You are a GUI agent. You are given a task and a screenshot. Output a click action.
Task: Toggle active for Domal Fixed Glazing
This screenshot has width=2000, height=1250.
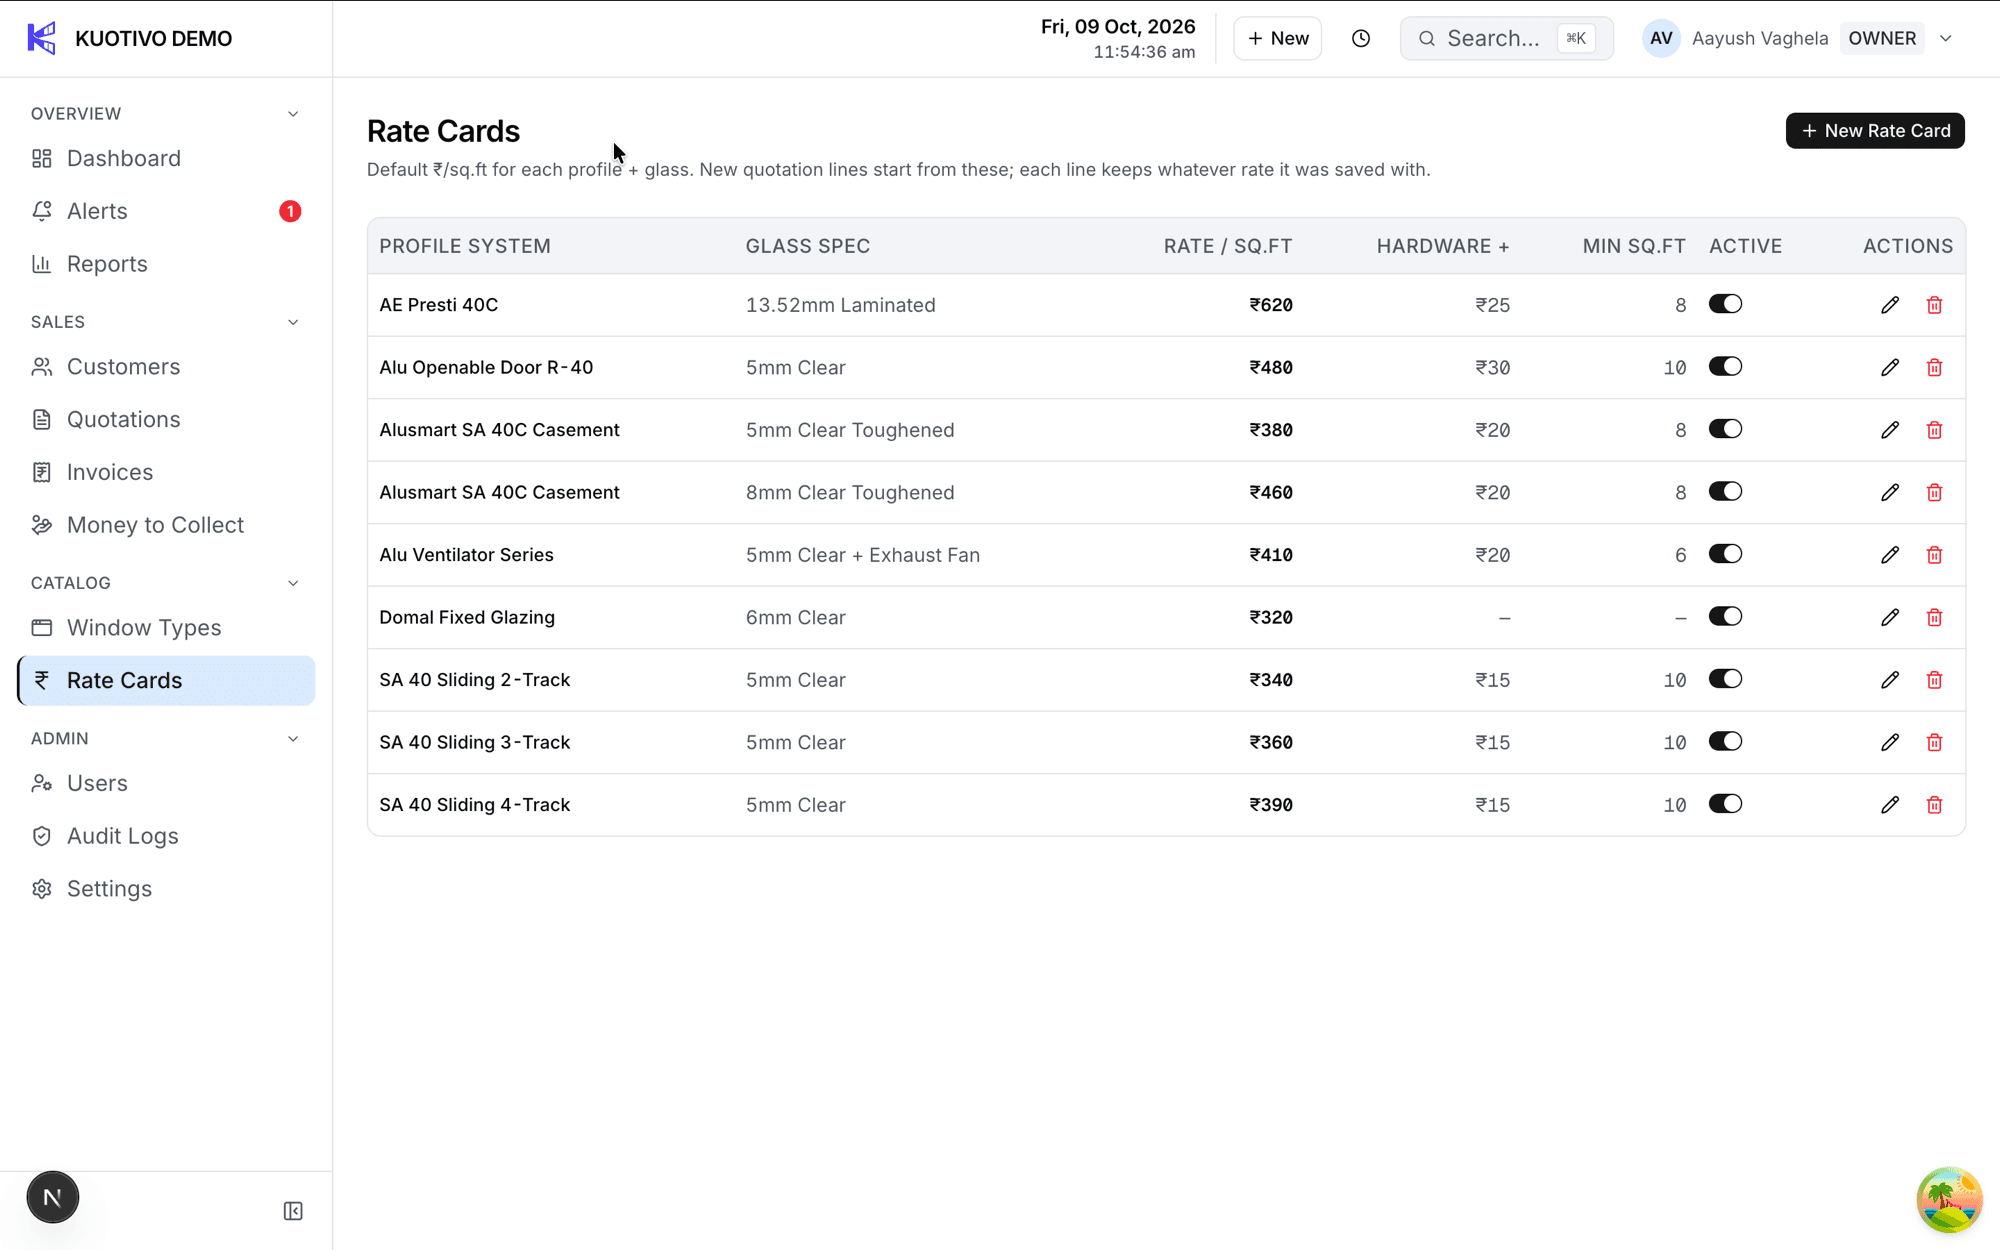click(1725, 616)
